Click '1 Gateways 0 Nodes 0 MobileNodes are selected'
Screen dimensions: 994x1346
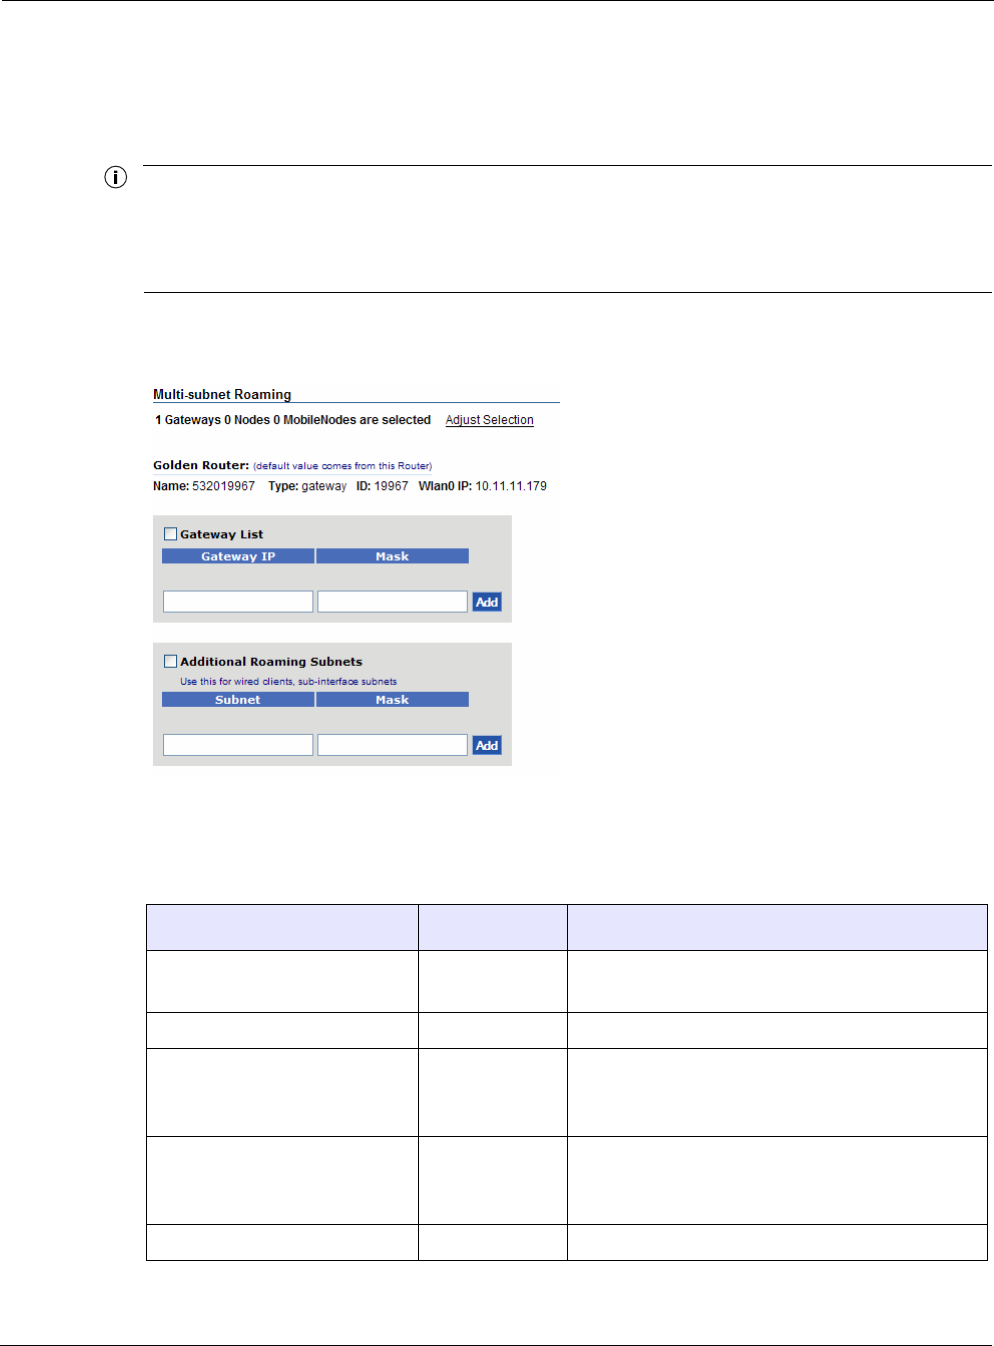(293, 420)
